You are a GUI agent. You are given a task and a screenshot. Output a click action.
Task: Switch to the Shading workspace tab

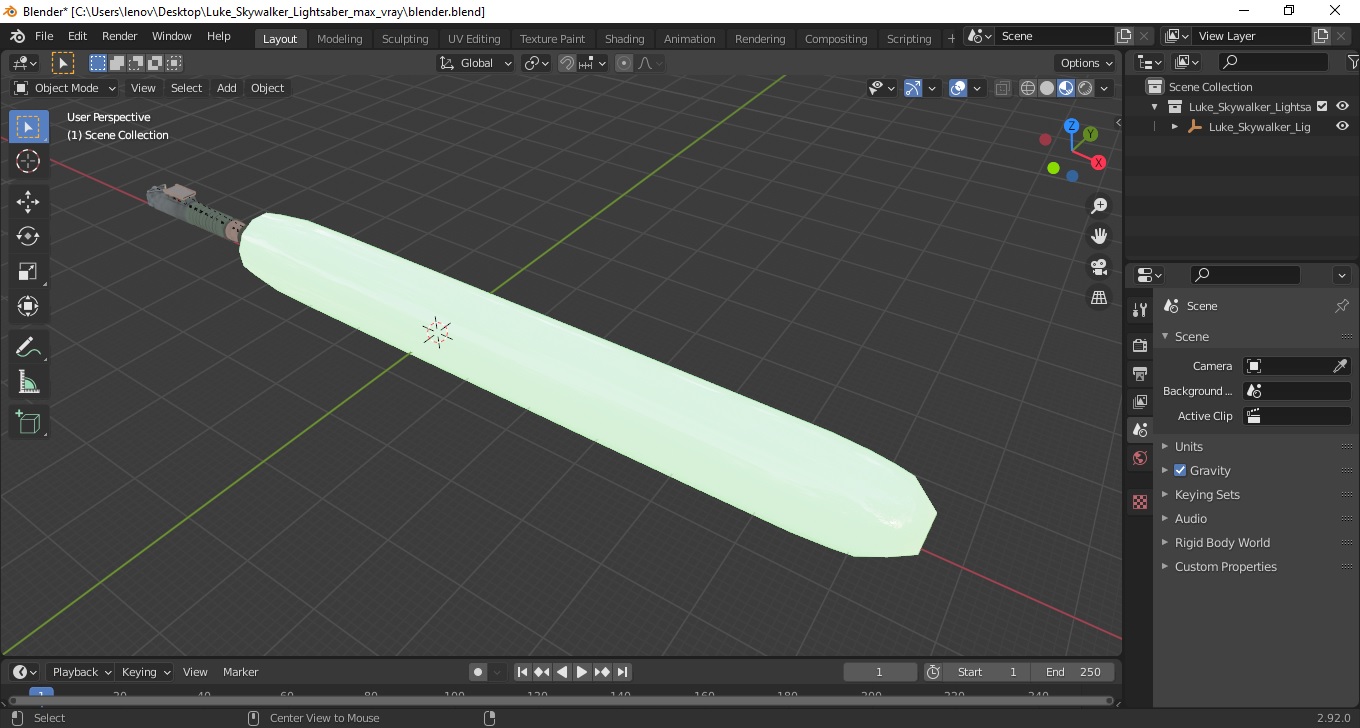[x=625, y=39]
